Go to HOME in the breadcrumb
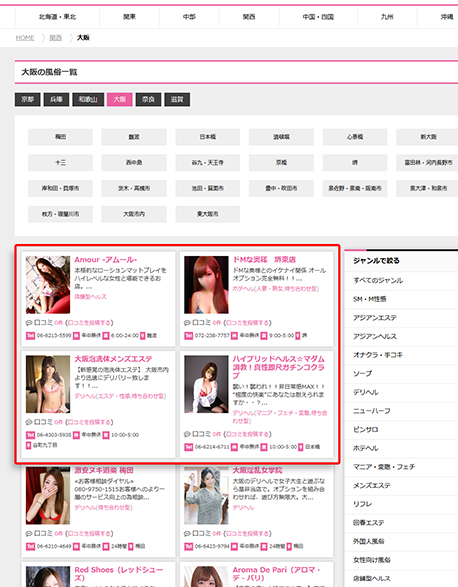 (25, 38)
